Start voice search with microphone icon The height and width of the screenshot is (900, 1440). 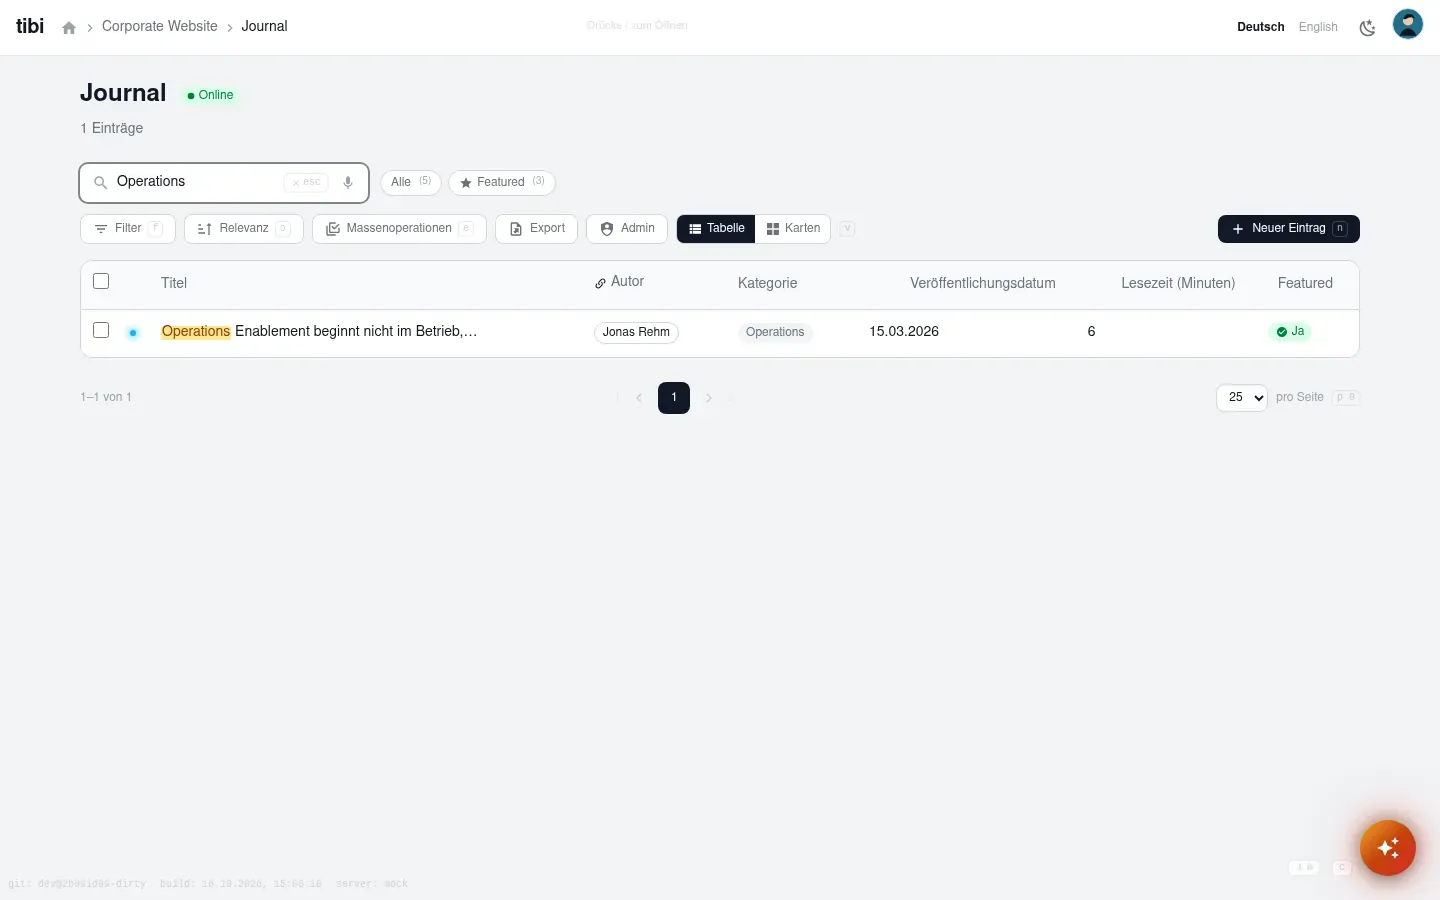pyautogui.click(x=348, y=183)
